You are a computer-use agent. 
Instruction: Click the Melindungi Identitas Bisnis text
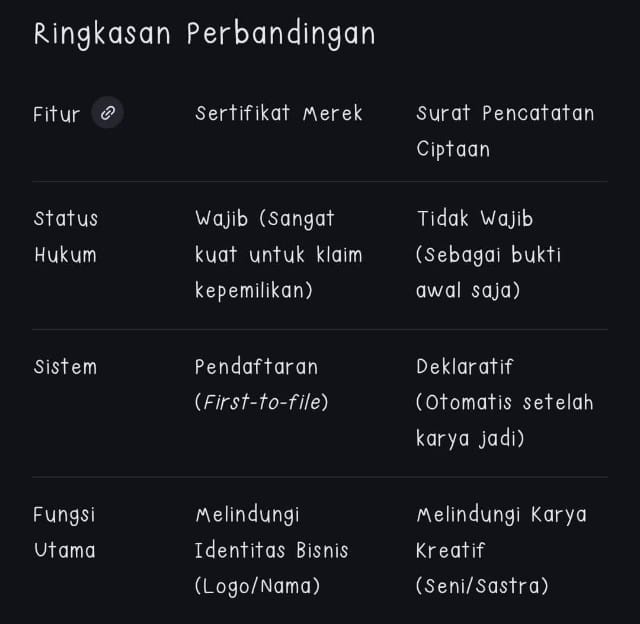point(271,532)
